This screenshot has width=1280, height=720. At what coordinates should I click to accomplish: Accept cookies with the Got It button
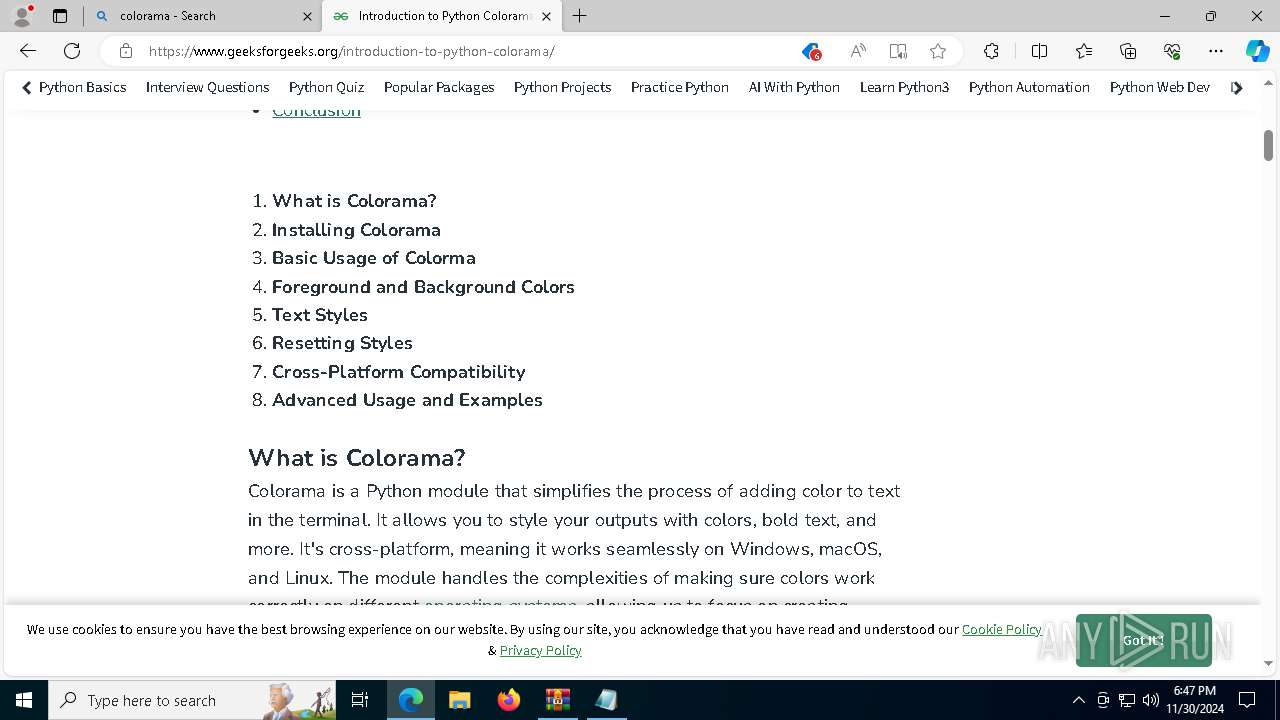(x=1144, y=640)
